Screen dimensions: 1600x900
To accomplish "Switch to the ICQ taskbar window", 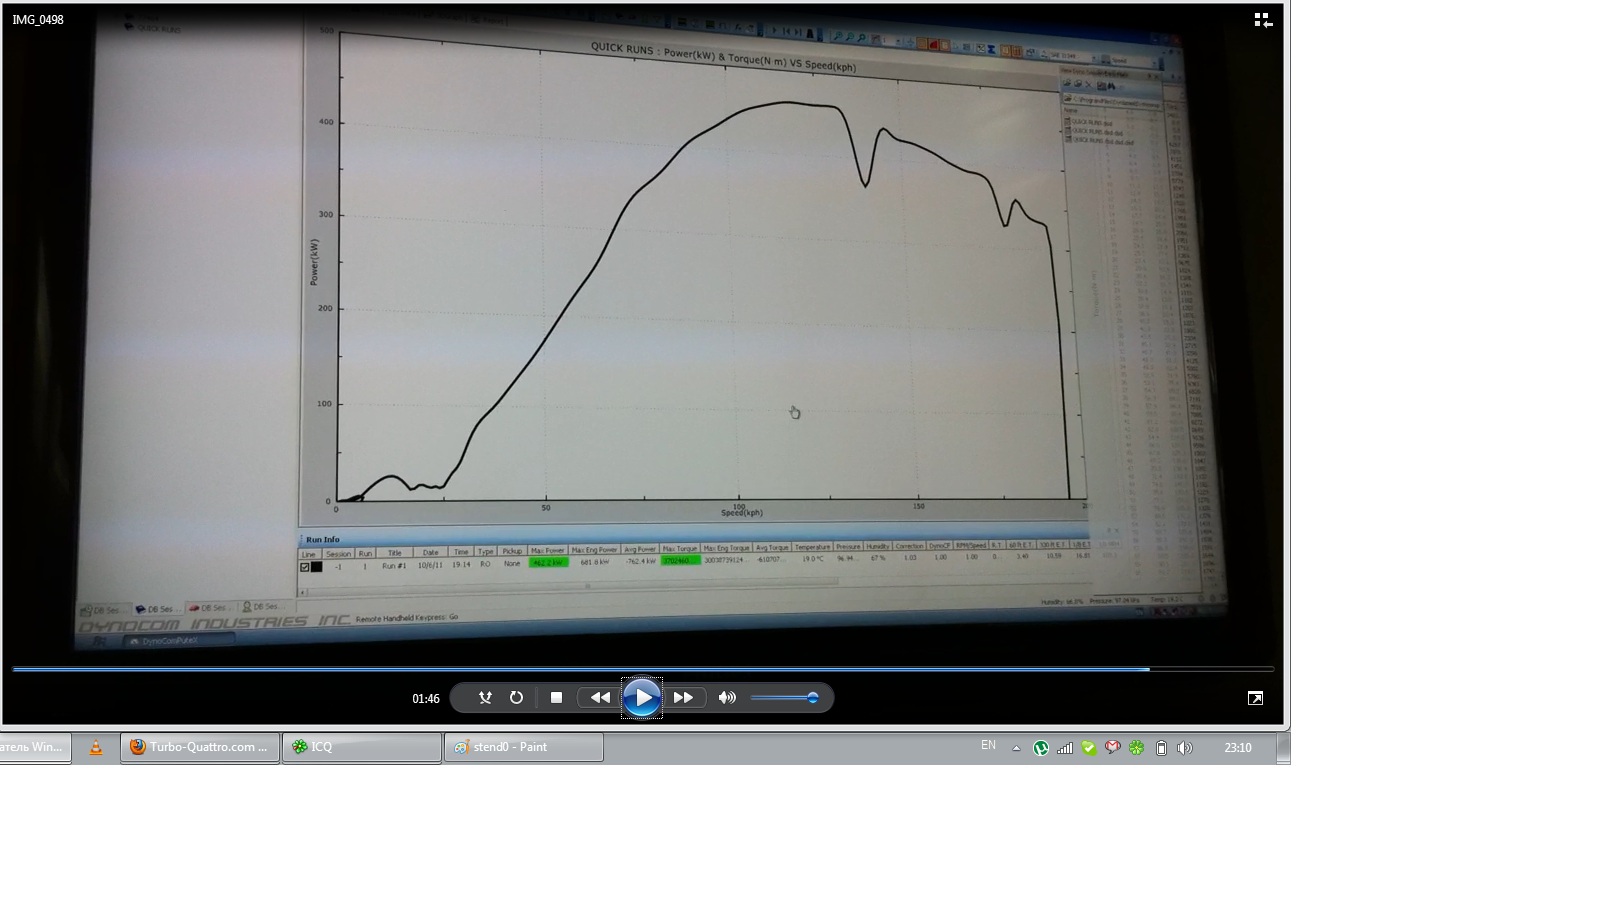I will pyautogui.click(x=362, y=747).
